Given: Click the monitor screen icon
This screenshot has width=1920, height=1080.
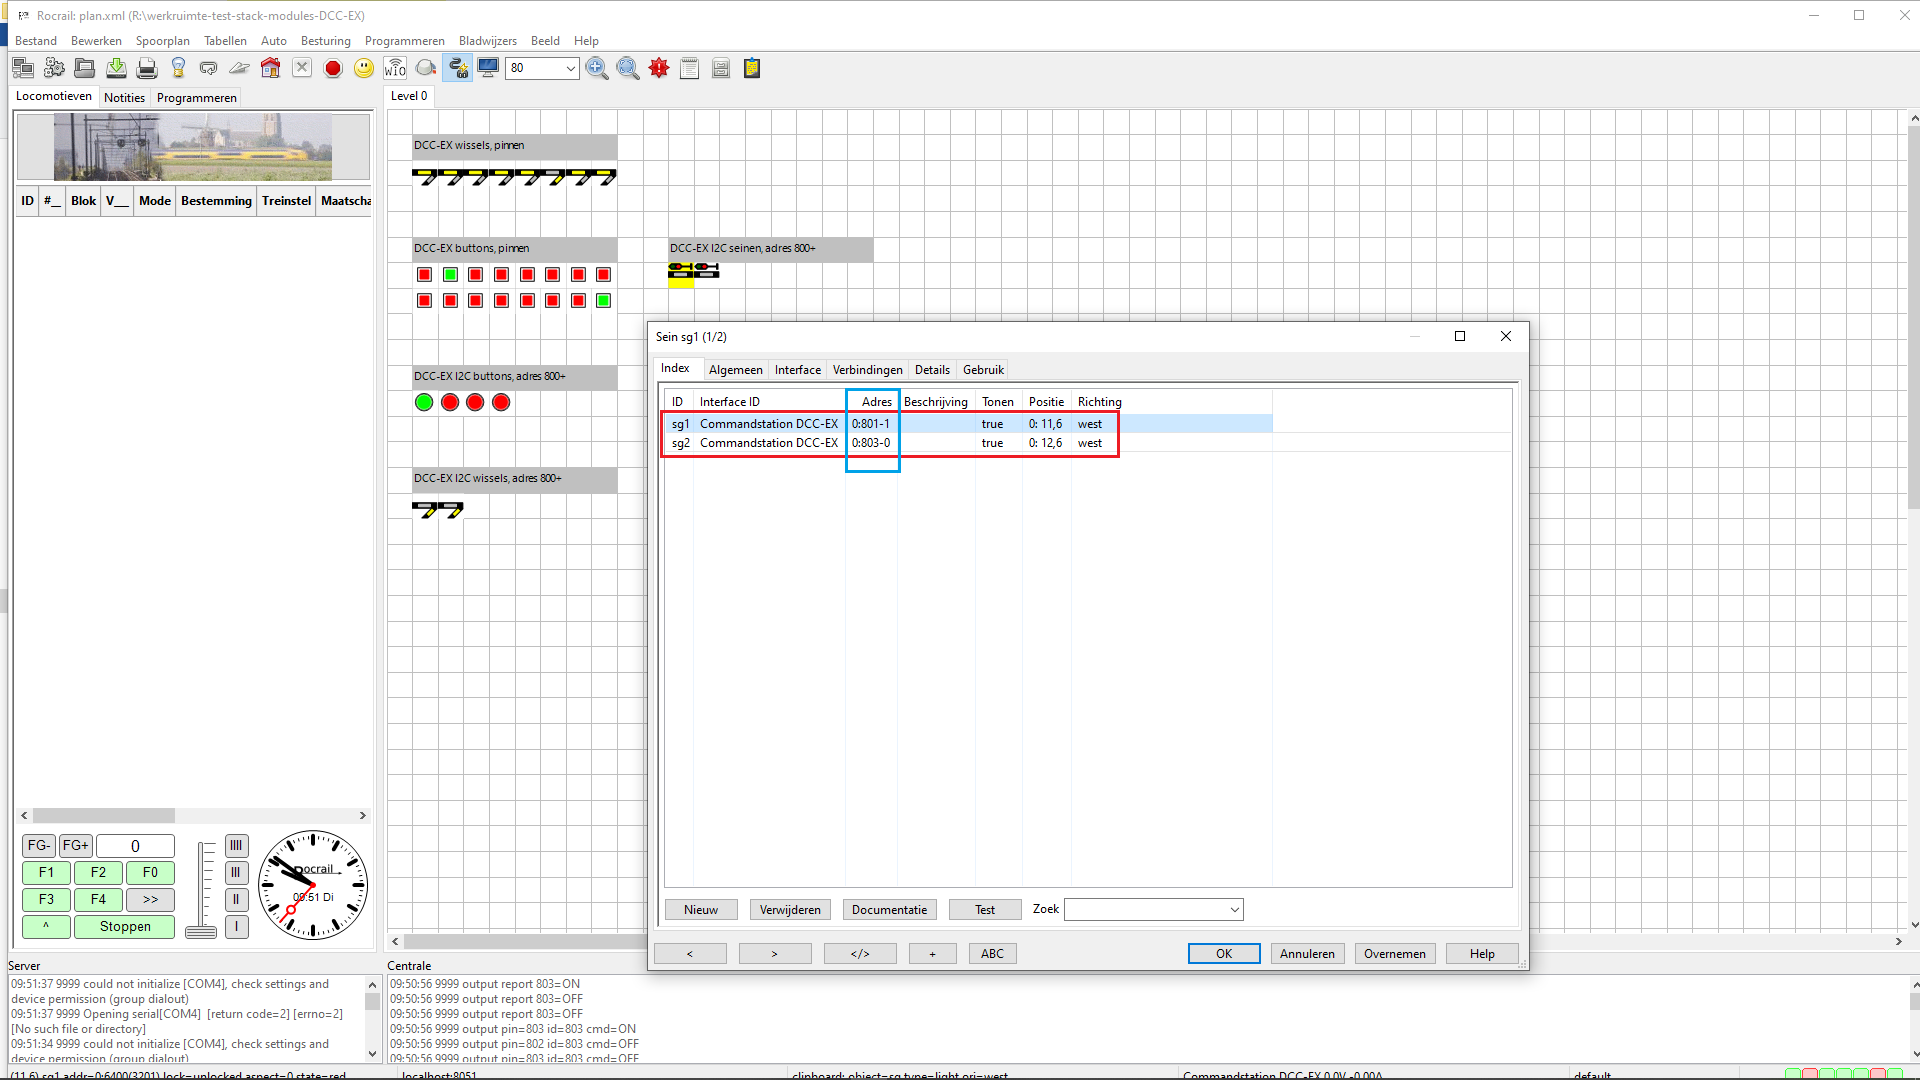Looking at the screenshot, I should pos(488,68).
